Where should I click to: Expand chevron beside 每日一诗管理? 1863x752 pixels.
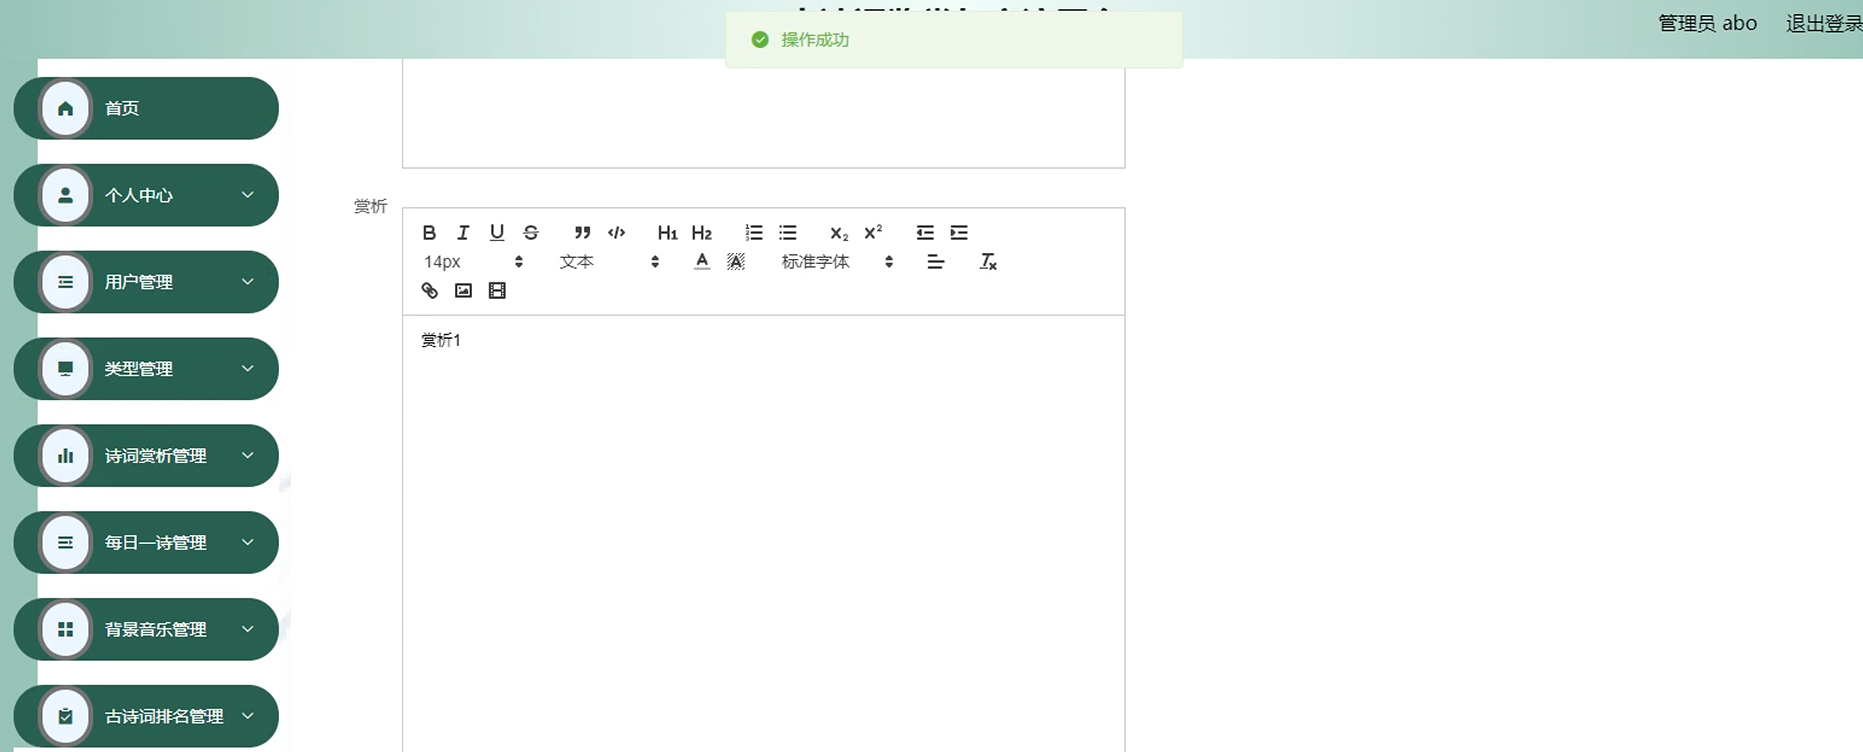248,543
